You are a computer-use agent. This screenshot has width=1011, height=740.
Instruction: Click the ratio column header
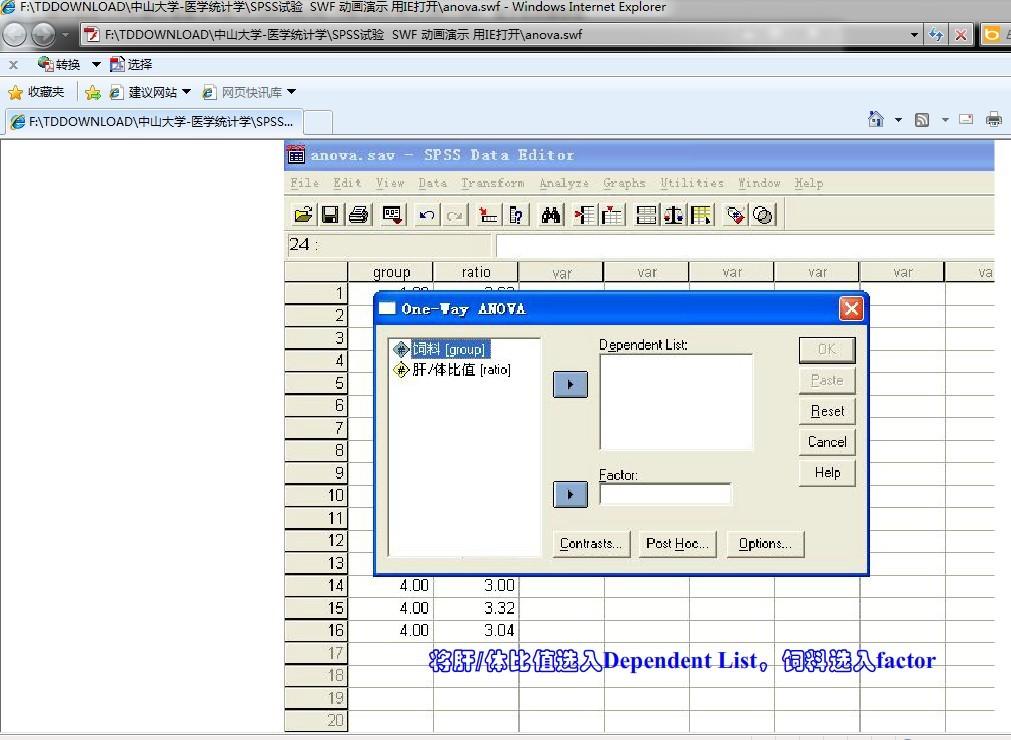point(476,272)
